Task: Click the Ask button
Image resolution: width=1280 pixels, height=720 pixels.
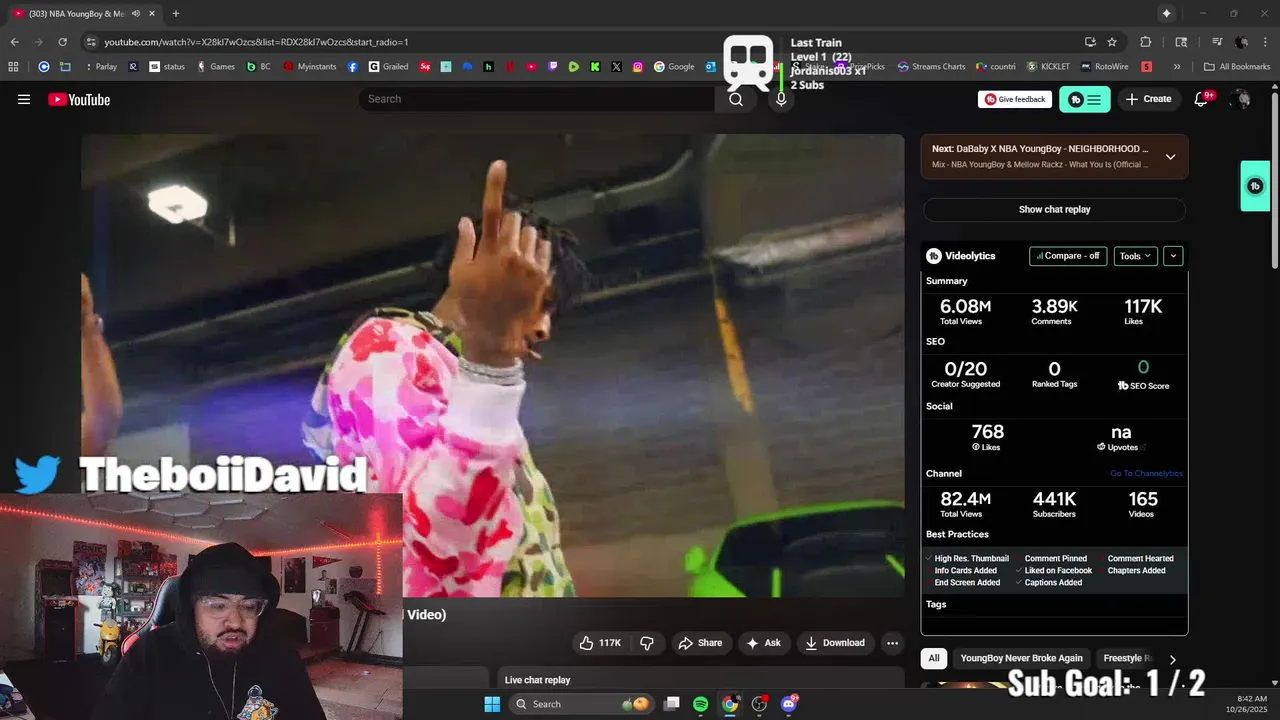Action: (764, 643)
